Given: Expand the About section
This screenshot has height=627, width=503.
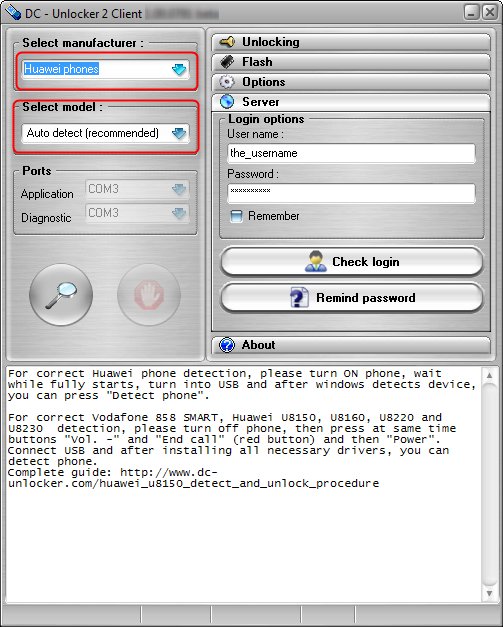Looking at the screenshot, I should click(x=351, y=345).
